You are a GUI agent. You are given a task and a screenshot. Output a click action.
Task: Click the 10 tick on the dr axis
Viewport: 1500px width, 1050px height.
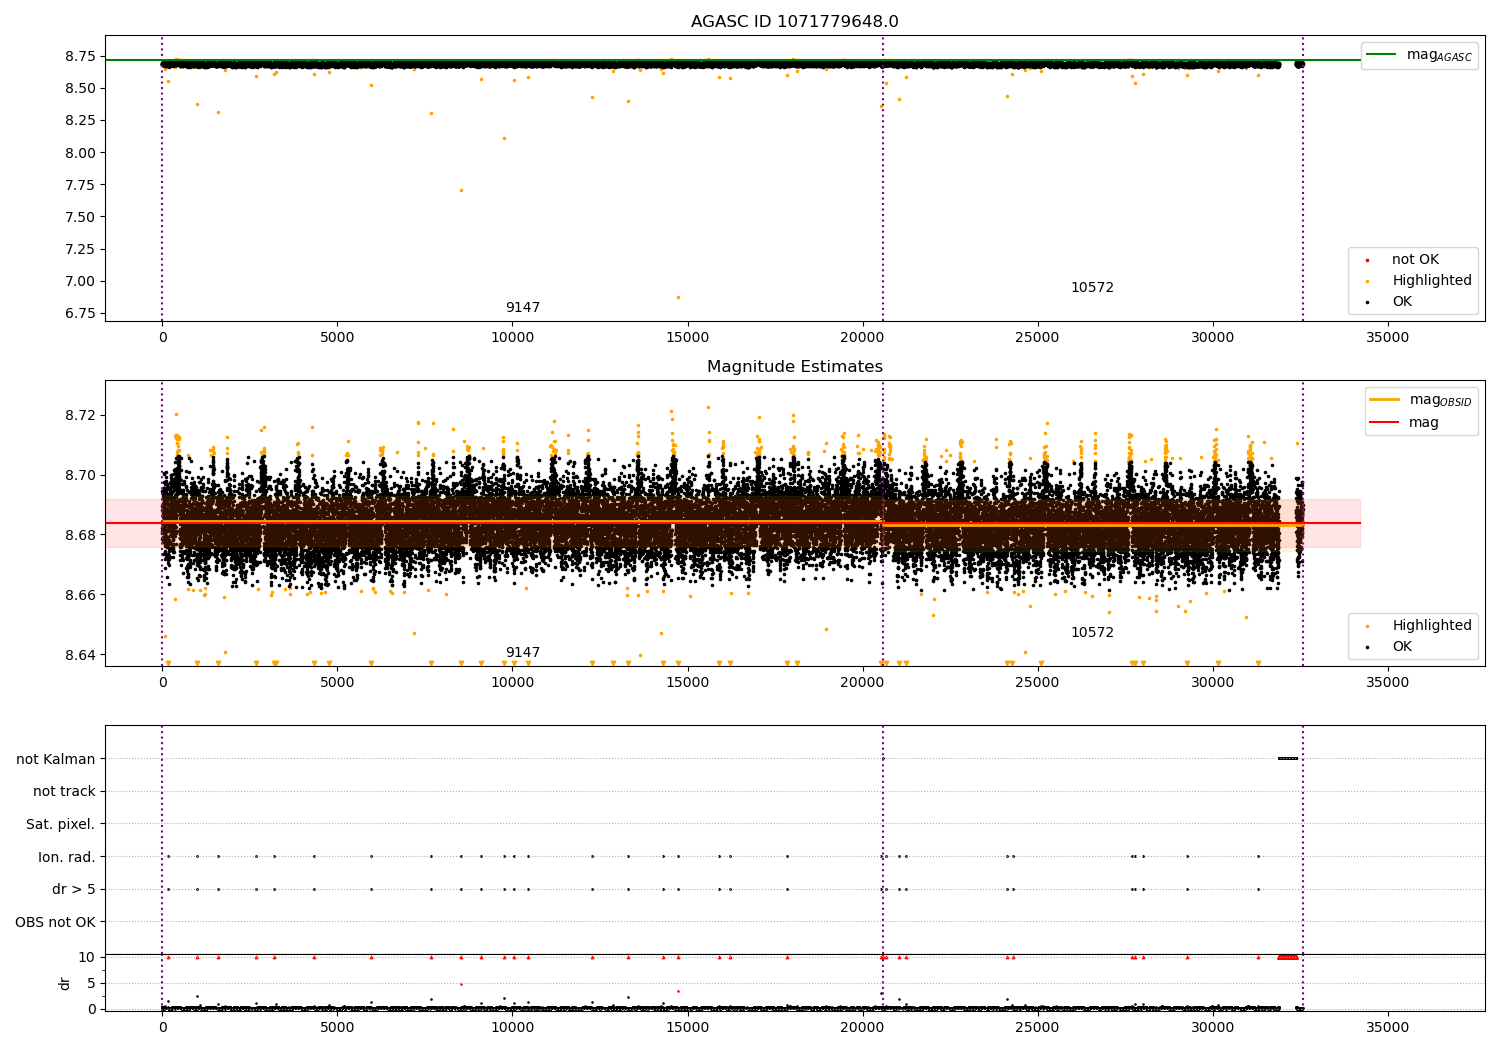click(87, 957)
